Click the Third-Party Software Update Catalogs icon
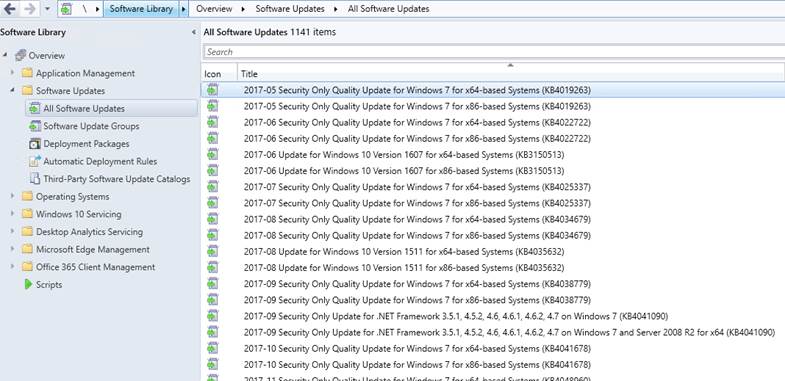 tap(35, 179)
